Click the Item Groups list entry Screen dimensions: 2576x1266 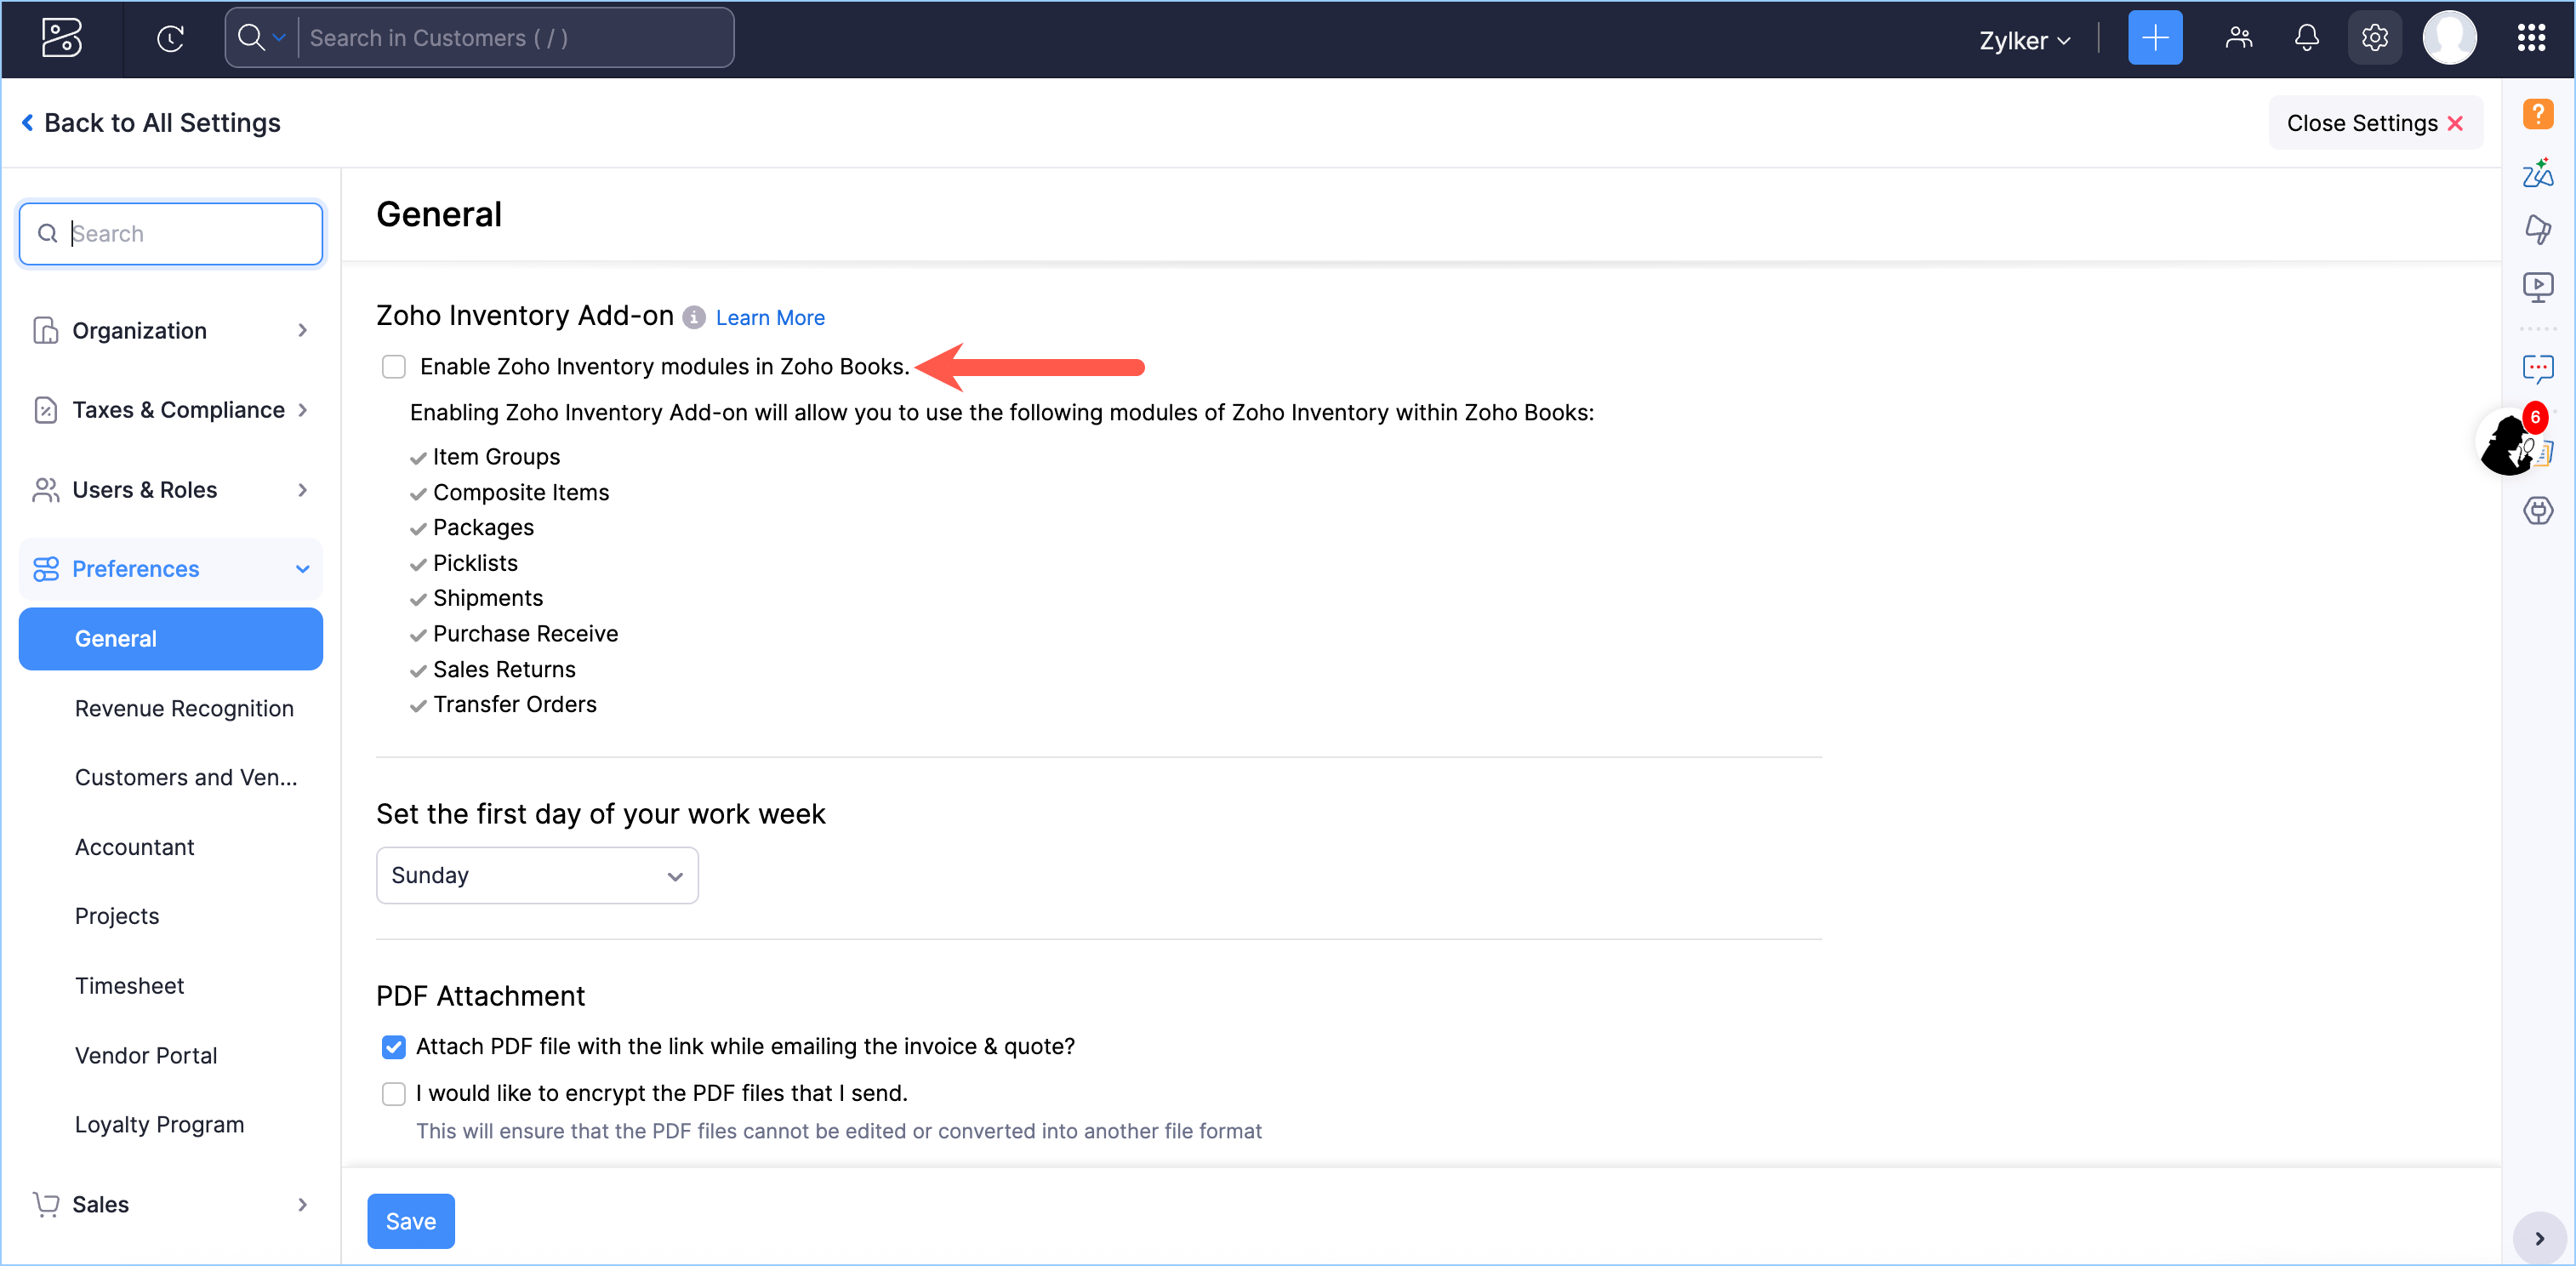496,457
